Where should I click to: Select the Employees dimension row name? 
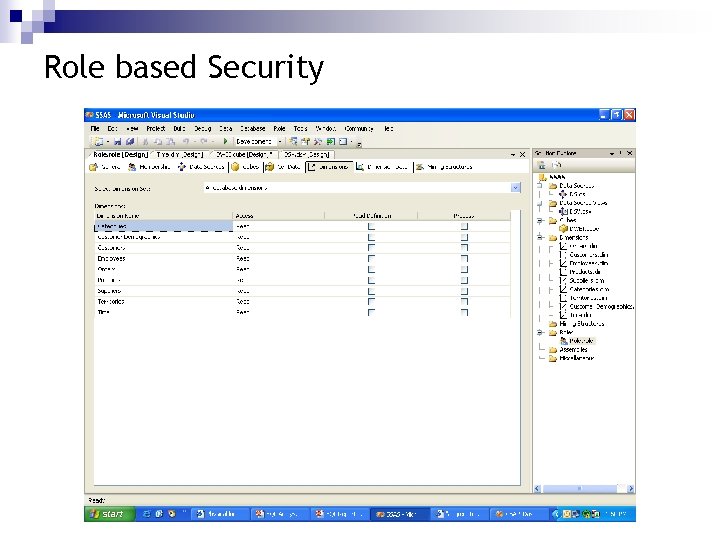click(x=112, y=259)
